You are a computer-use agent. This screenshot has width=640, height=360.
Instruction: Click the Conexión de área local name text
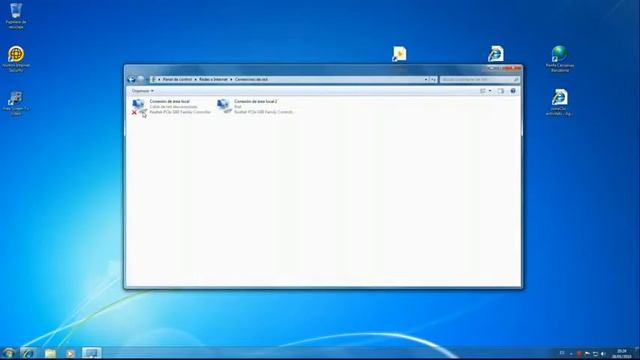click(x=169, y=101)
